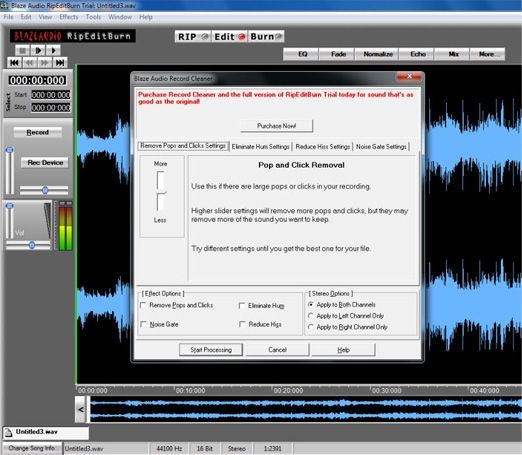Cancel the Record Cleaner dialog
522x455 pixels.
pos(277,350)
